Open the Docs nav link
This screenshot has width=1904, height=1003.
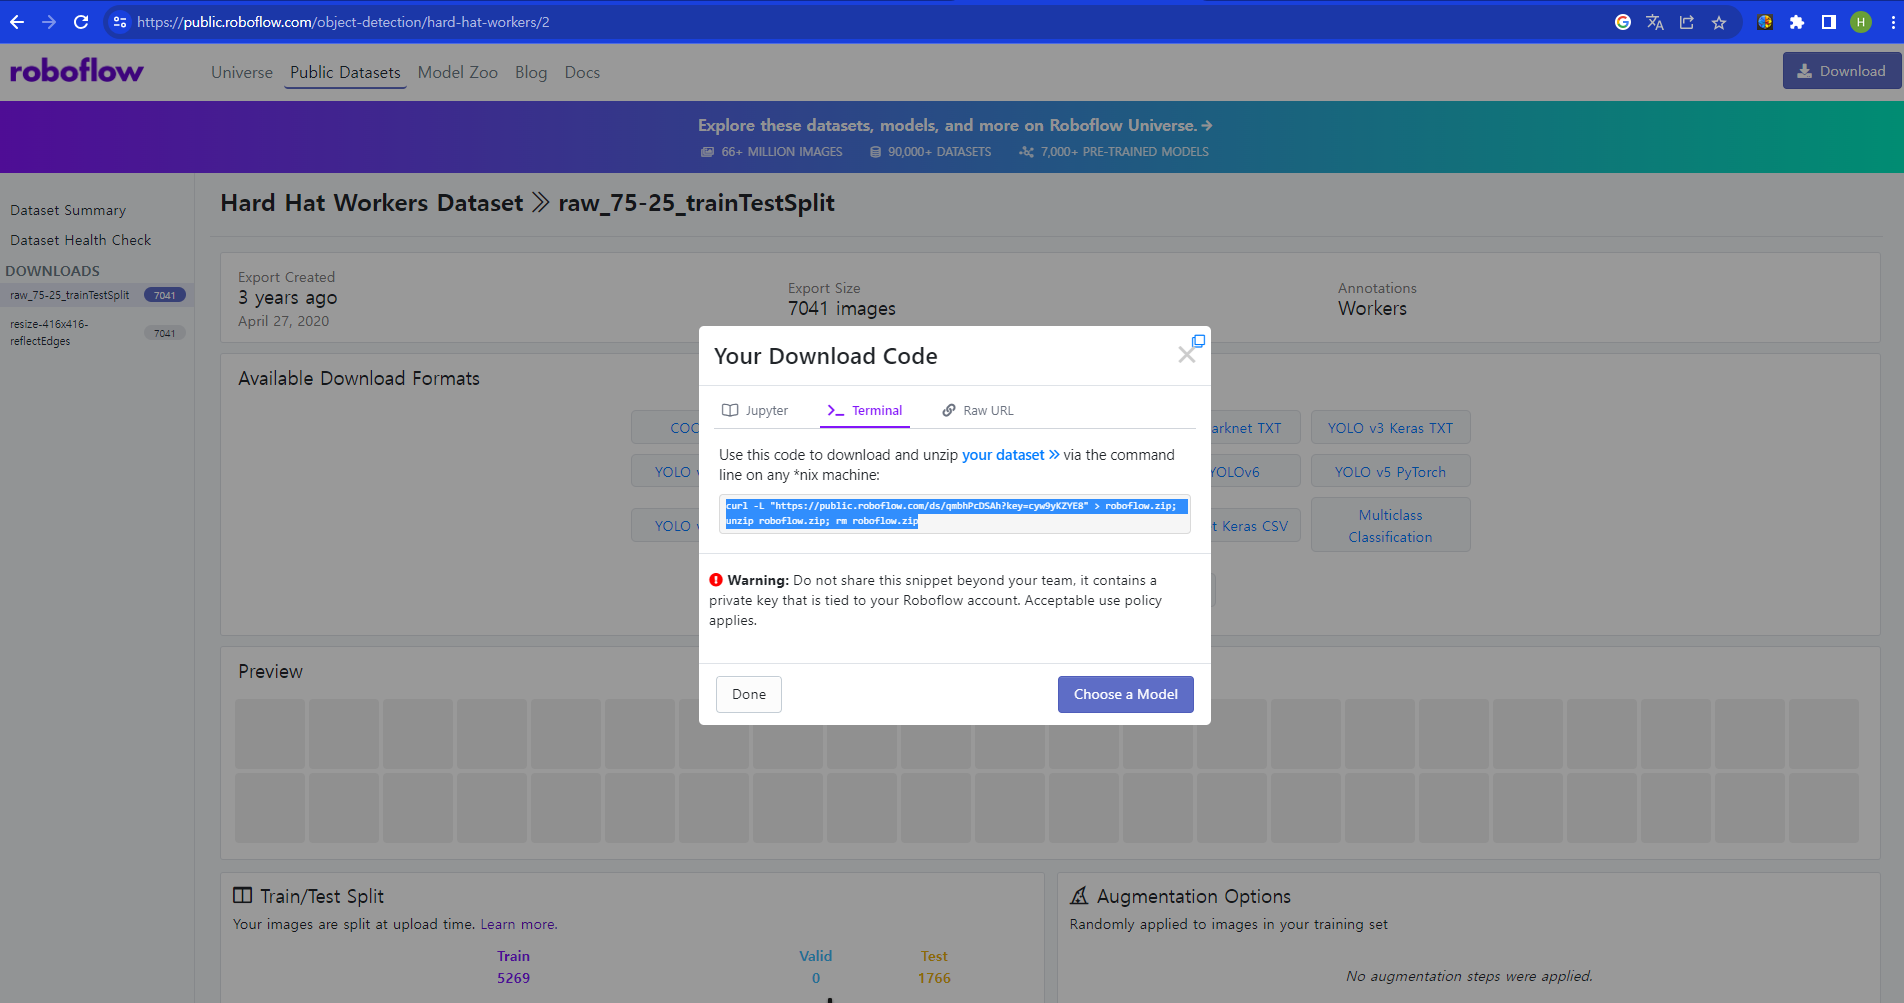point(582,72)
